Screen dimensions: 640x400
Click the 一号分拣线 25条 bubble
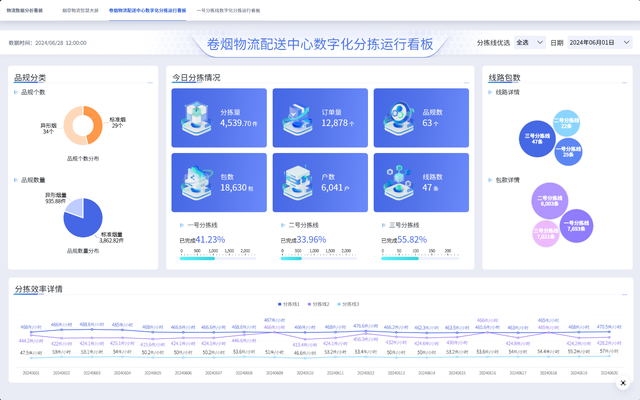[x=569, y=152]
